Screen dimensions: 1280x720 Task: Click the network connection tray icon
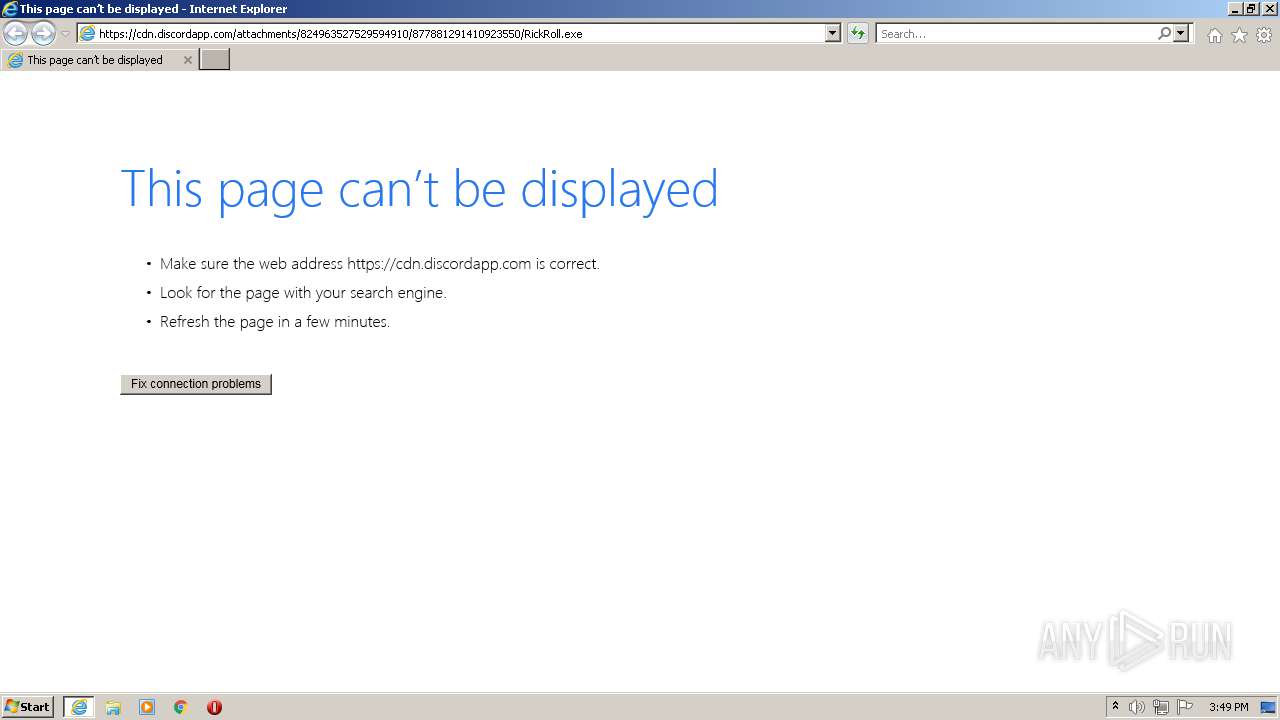pyautogui.click(x=1161, y=707)
